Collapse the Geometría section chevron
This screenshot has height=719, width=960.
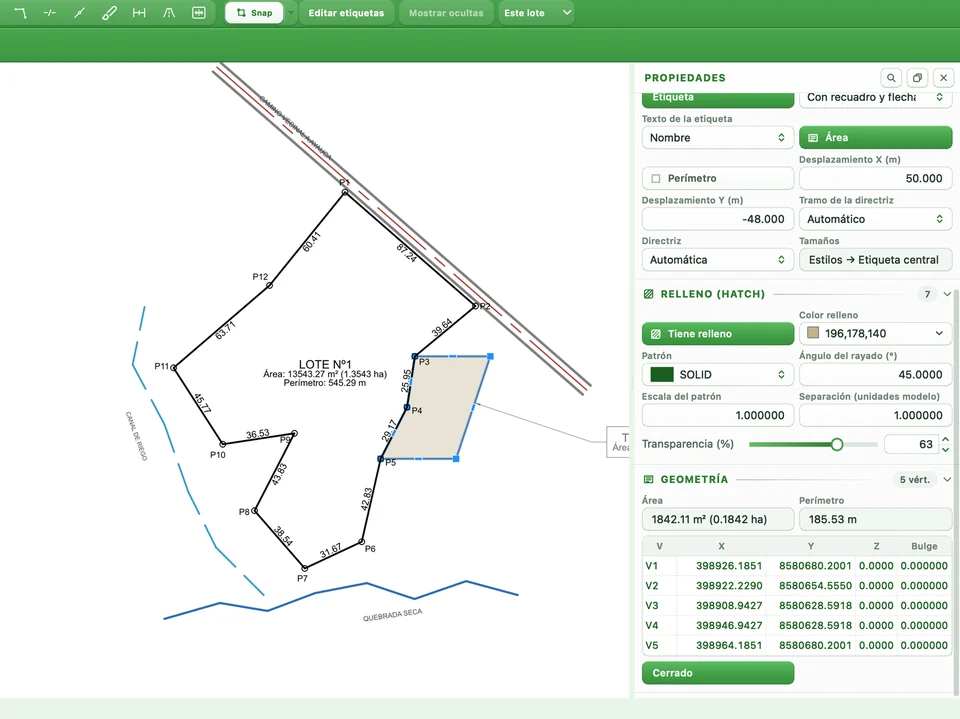[x=947, y=480]
